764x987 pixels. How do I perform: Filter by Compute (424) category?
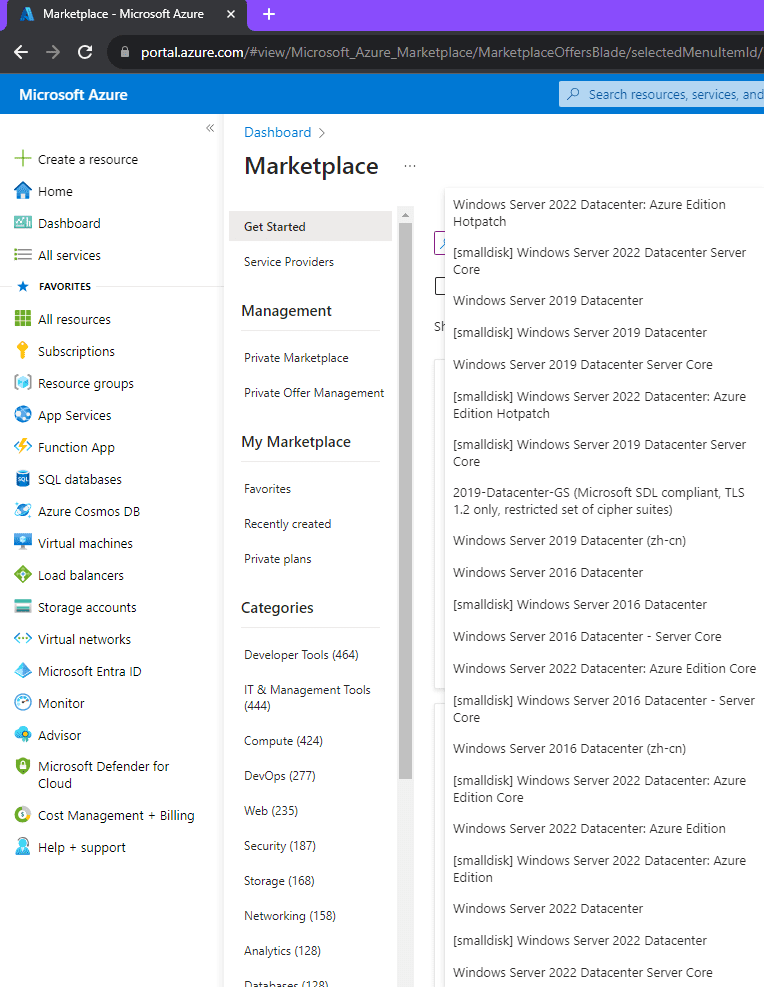(283, 741)
